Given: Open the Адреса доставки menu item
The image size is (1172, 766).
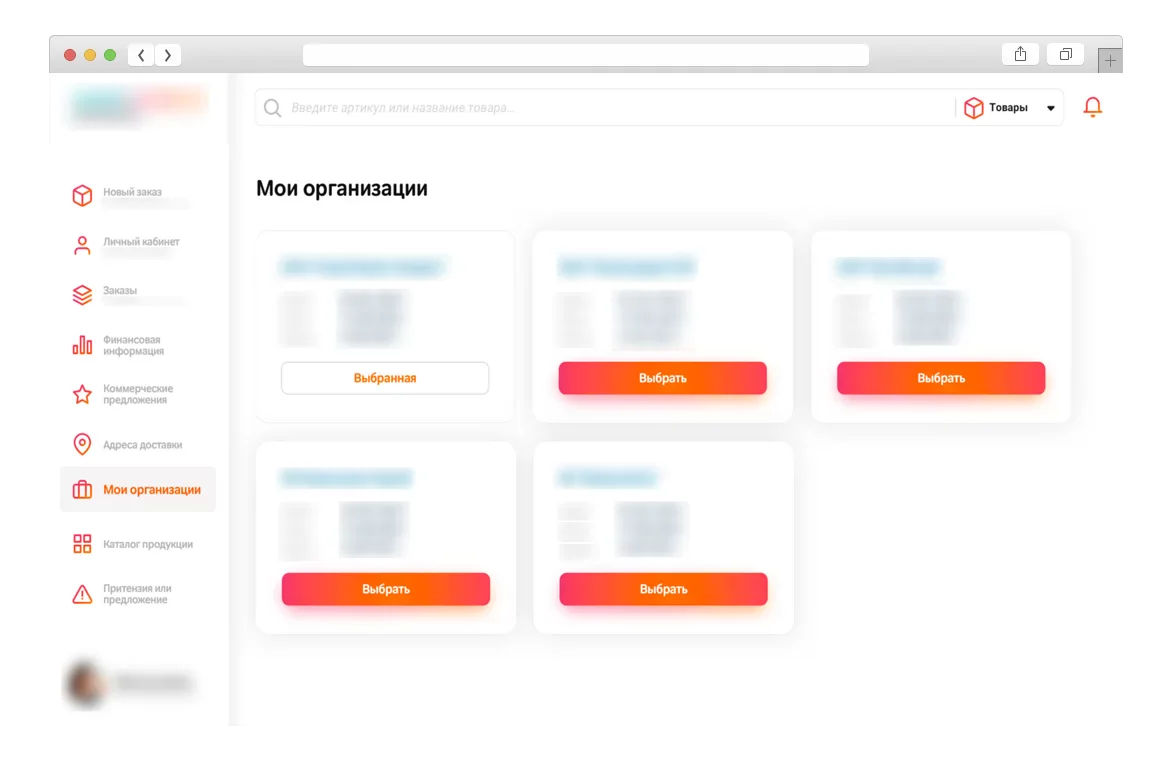Looking at the screenshot, I should [x=138, y=444].
